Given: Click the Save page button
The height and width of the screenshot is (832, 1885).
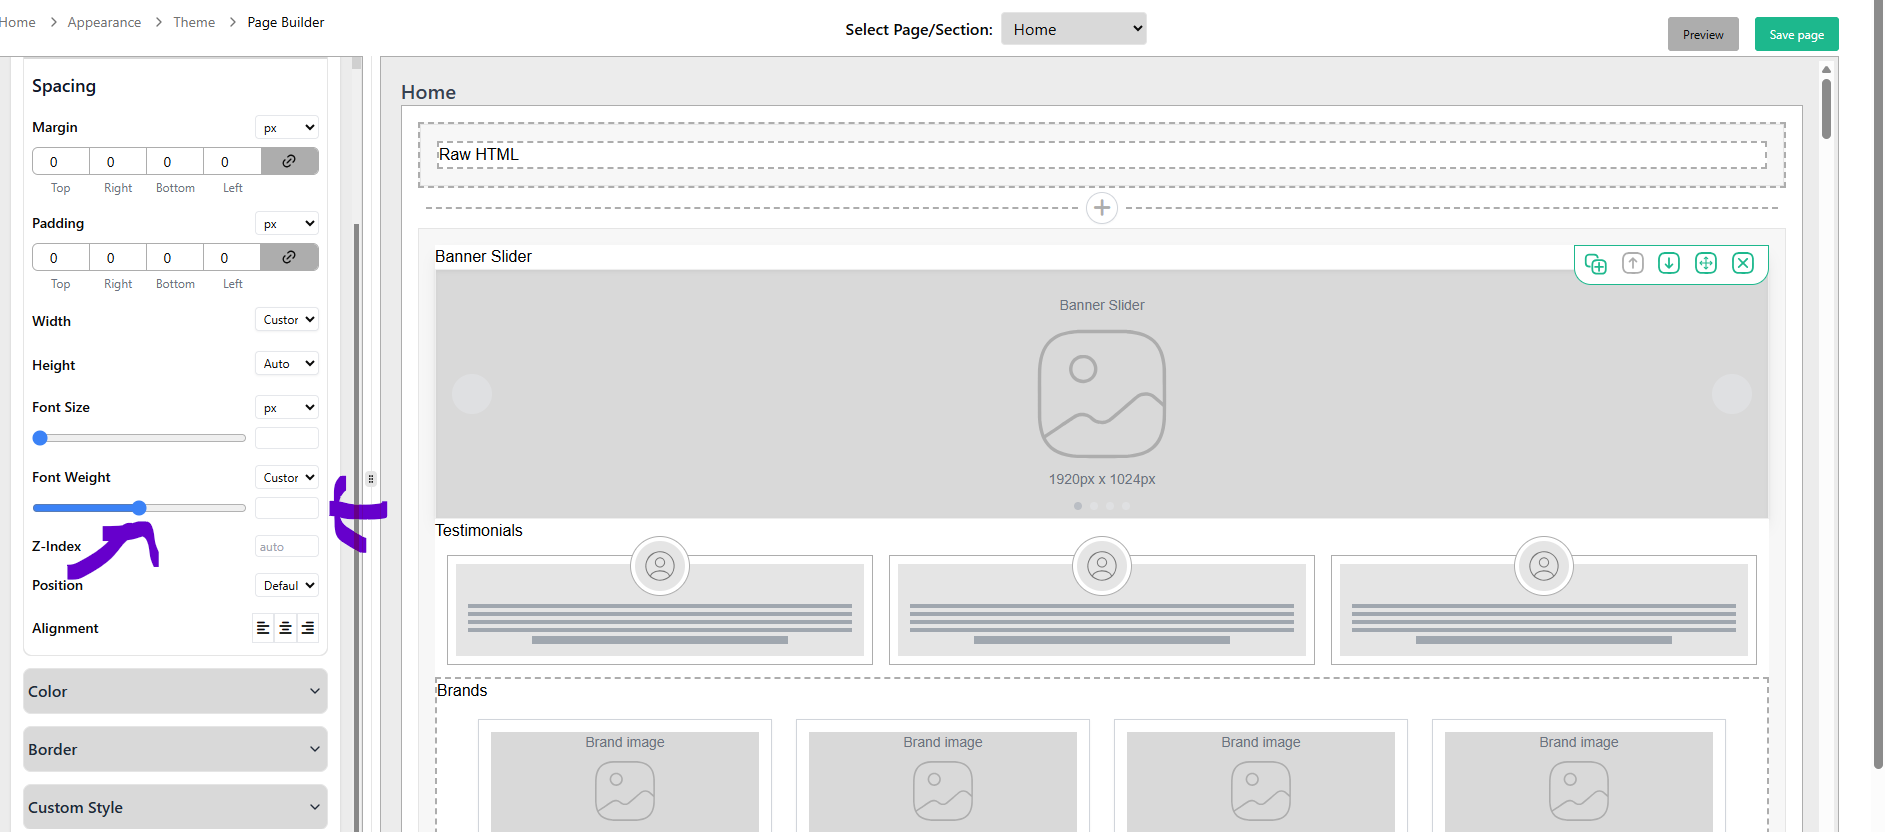Looking at the screenshot, I should (x=1797, y=34).
